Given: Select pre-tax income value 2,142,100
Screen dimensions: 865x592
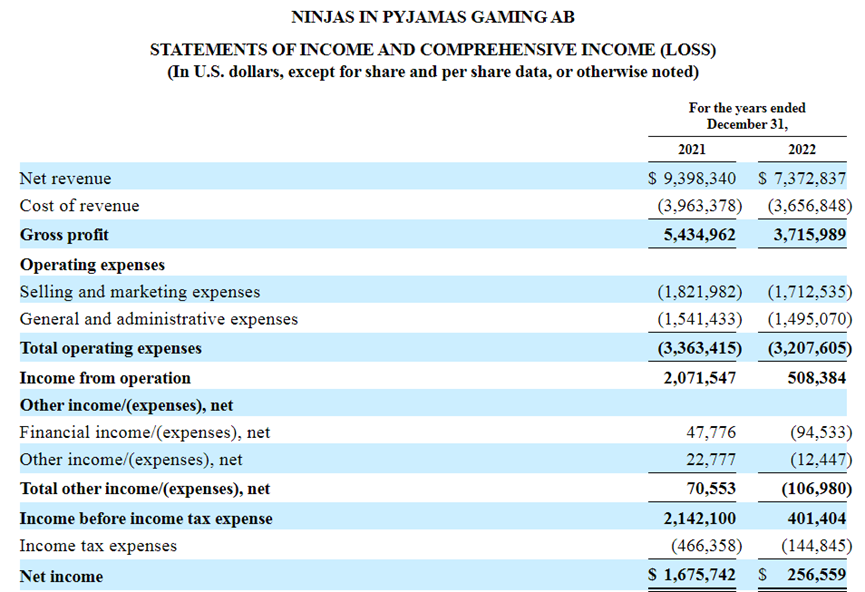Looking at the screenshot, I should (x=699, y=519).
